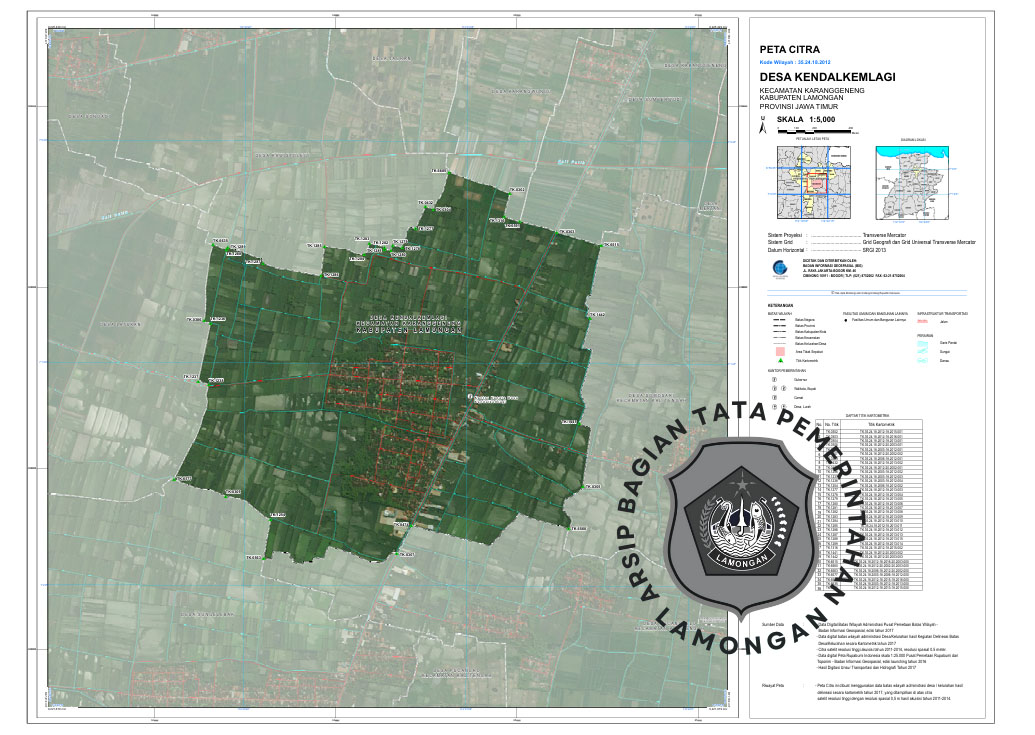1035x735 pixels.
Task: Click the Diagram Lokasi inset map
Action: [912, 183]
